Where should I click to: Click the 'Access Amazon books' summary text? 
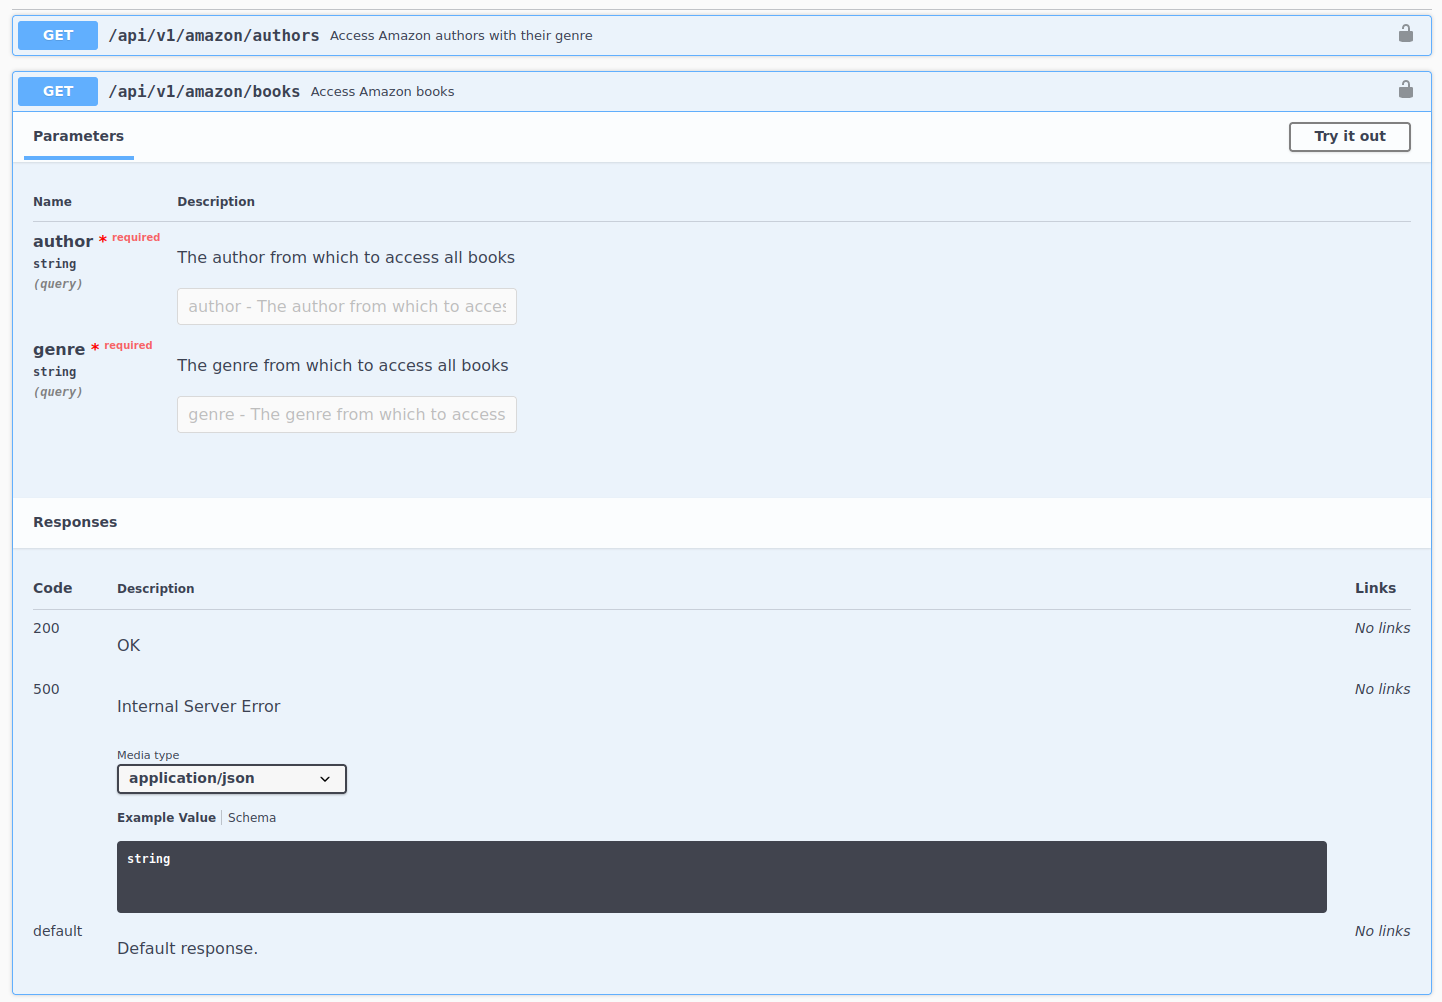click(382, 91)
